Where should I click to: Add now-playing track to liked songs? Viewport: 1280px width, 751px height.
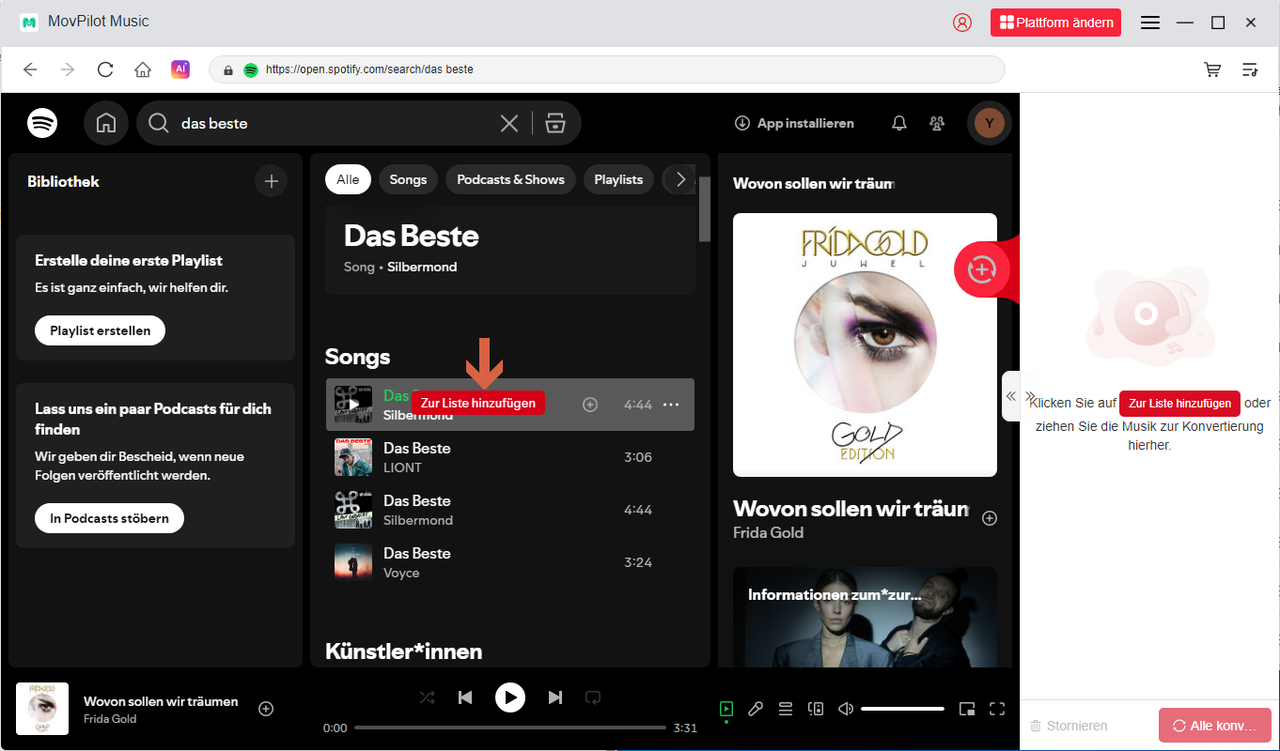click(266, 708)
